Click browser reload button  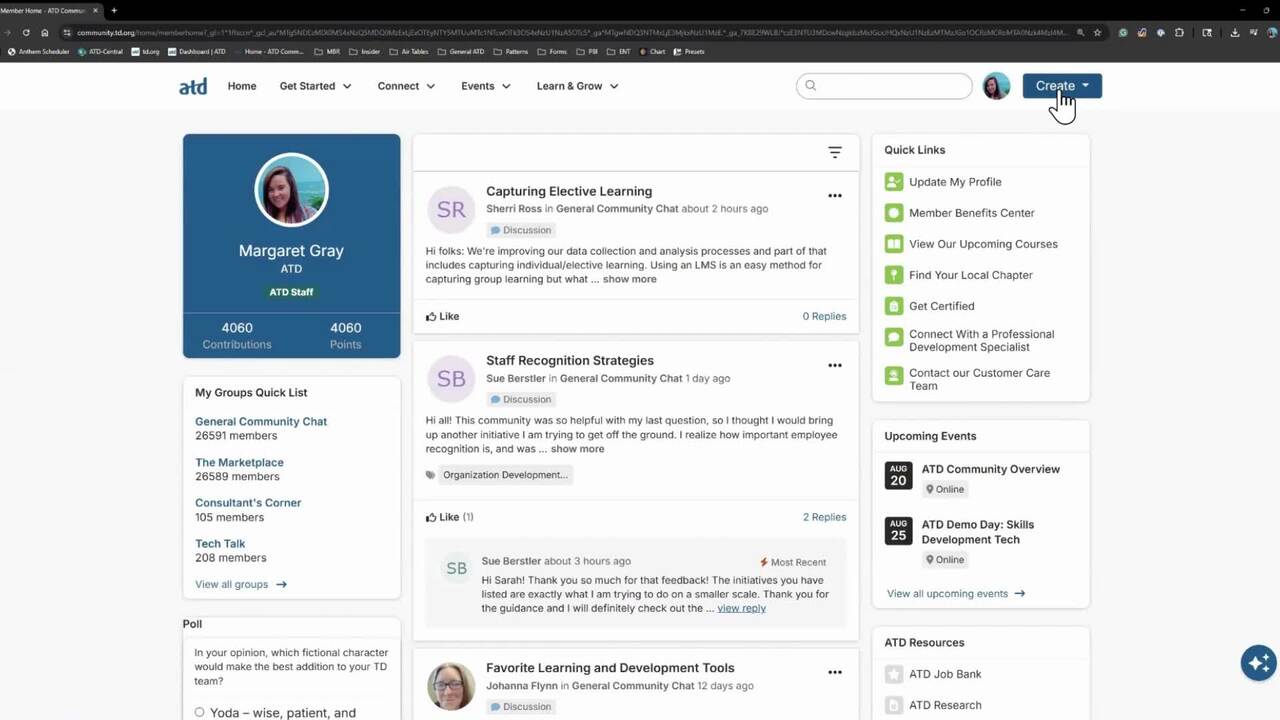(26, 32)
